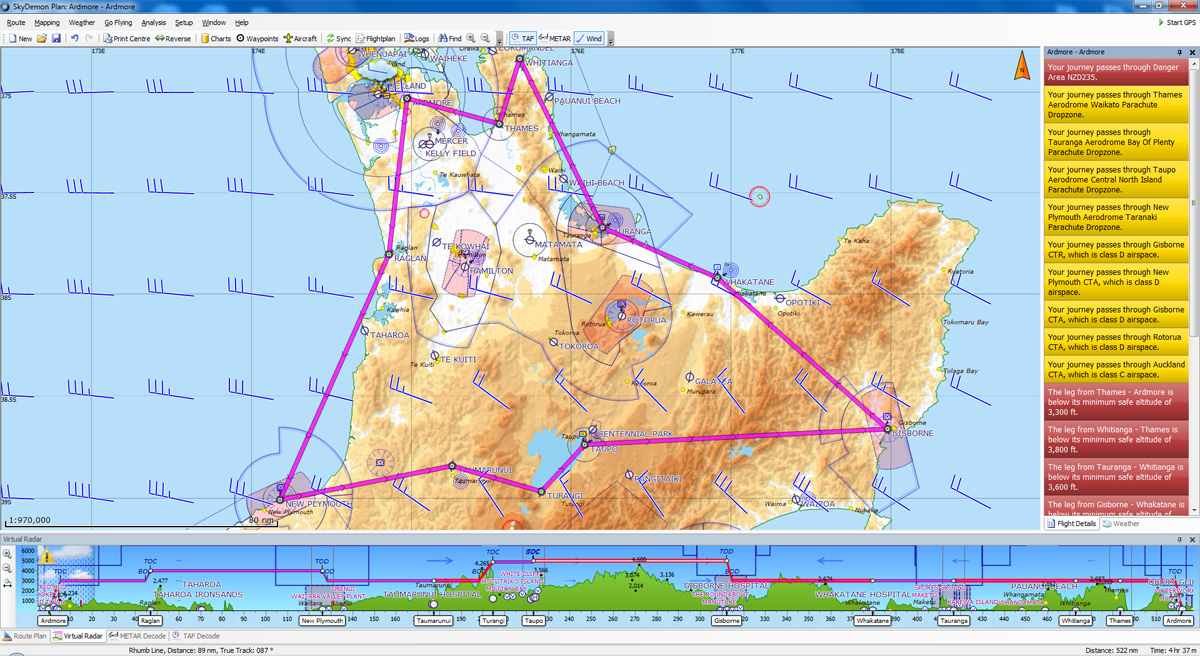Screen dimensions: 1200x656
Task: Click the Raglan waypoint label in profile
Action: click(x=151, y=621)
